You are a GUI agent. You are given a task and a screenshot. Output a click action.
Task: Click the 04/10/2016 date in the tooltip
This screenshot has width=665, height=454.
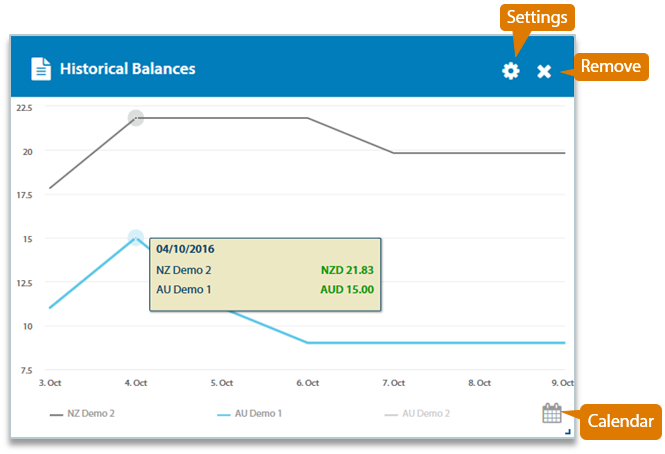pyautogui.click(x=185, y=249)
